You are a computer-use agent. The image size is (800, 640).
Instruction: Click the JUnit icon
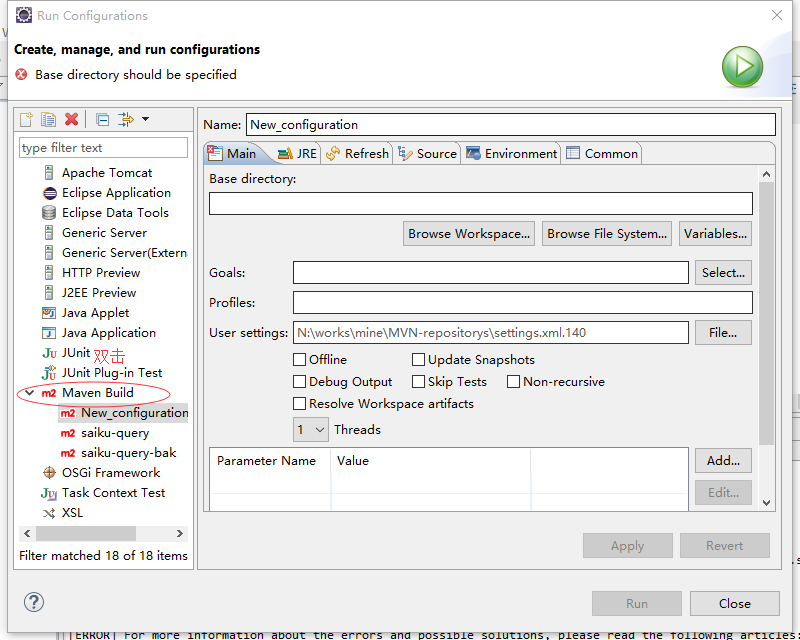(x=49, y=353)
